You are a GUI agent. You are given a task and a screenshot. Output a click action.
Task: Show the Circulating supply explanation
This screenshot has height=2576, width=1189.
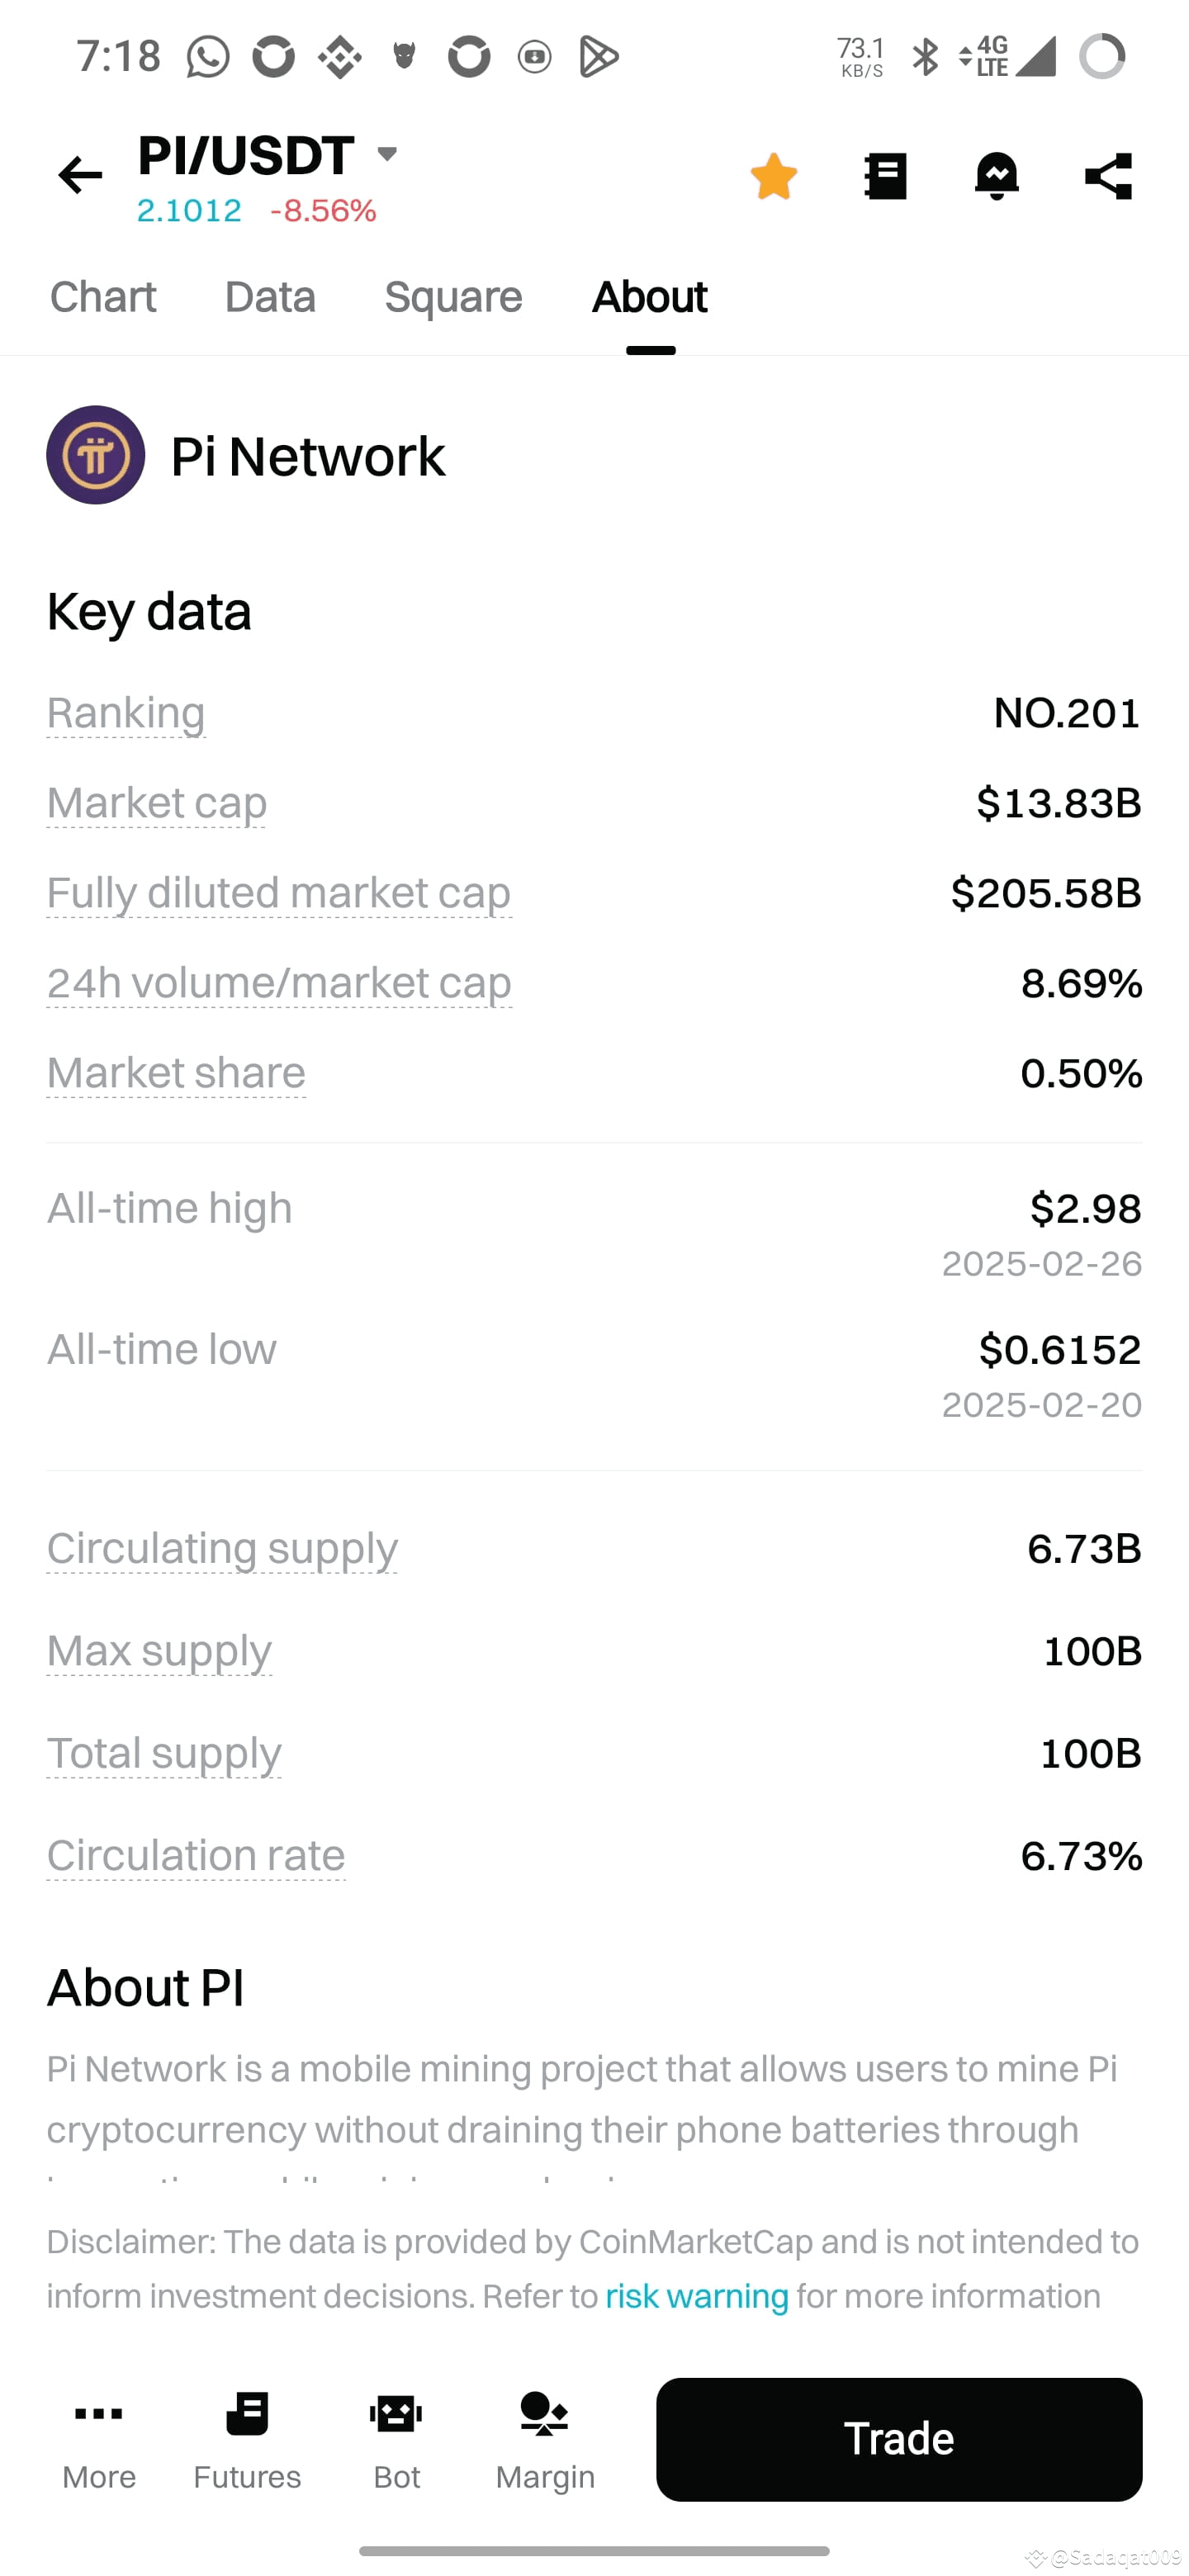tap(222, 1549)
